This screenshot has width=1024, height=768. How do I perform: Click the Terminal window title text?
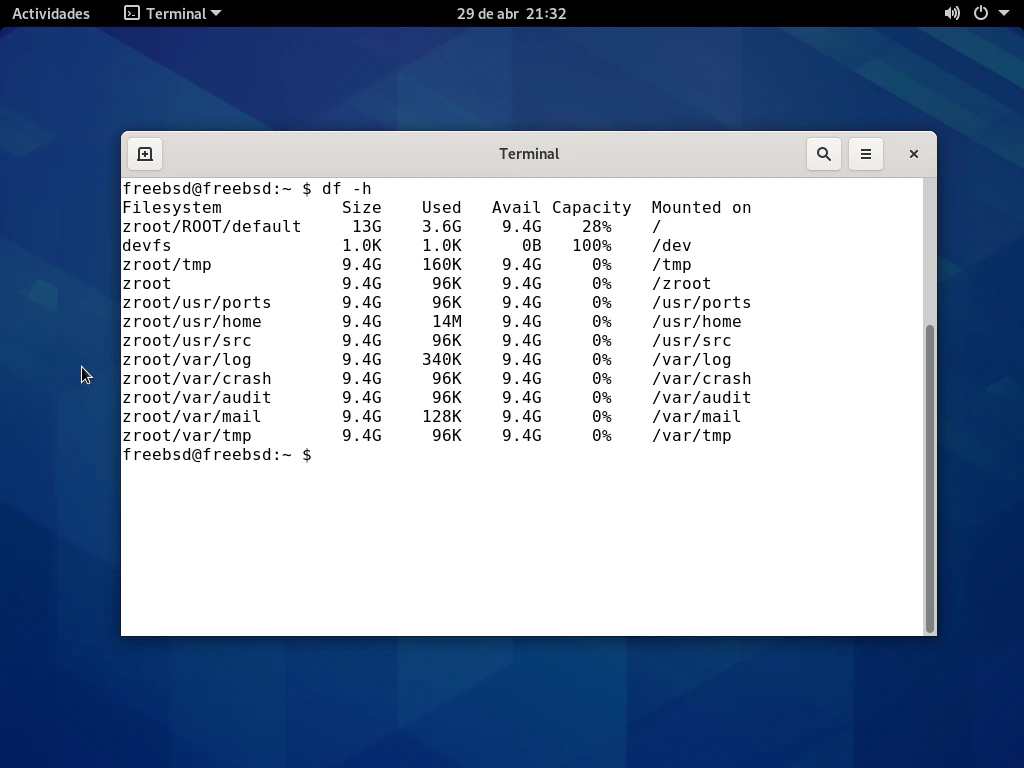tap(529, 154)
